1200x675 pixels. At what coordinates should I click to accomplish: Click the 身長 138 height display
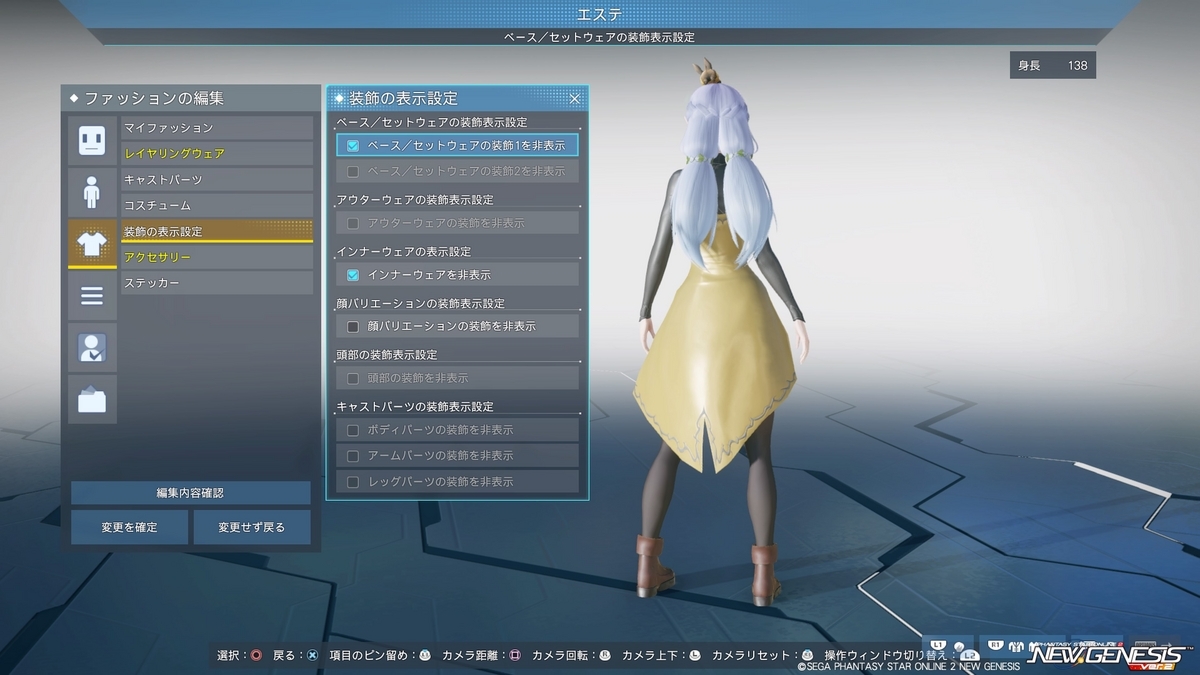click(1052, 66)
